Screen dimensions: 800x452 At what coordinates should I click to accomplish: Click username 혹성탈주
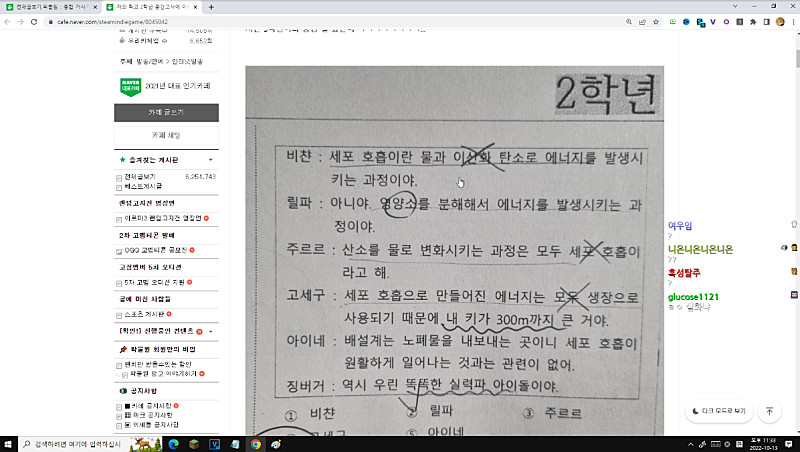684,273
